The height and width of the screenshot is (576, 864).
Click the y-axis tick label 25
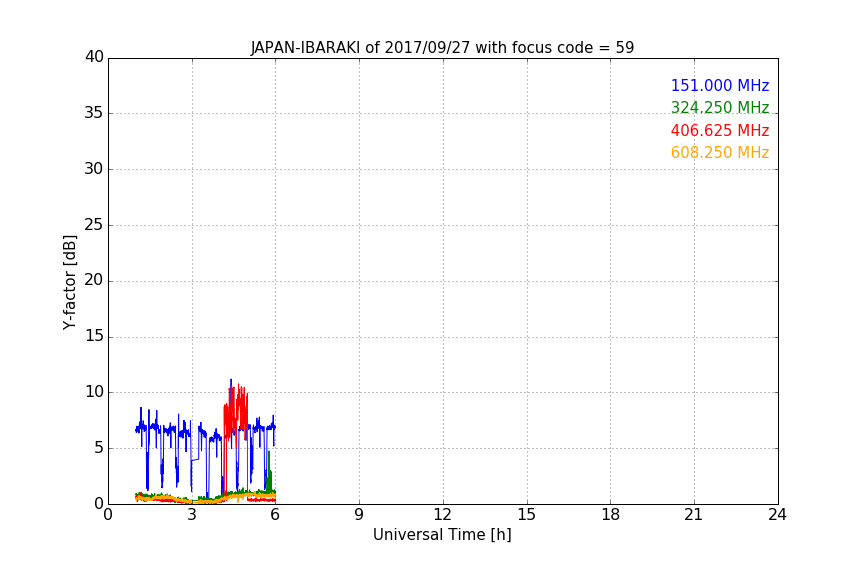pyautogui.click(x=94, y=224)
